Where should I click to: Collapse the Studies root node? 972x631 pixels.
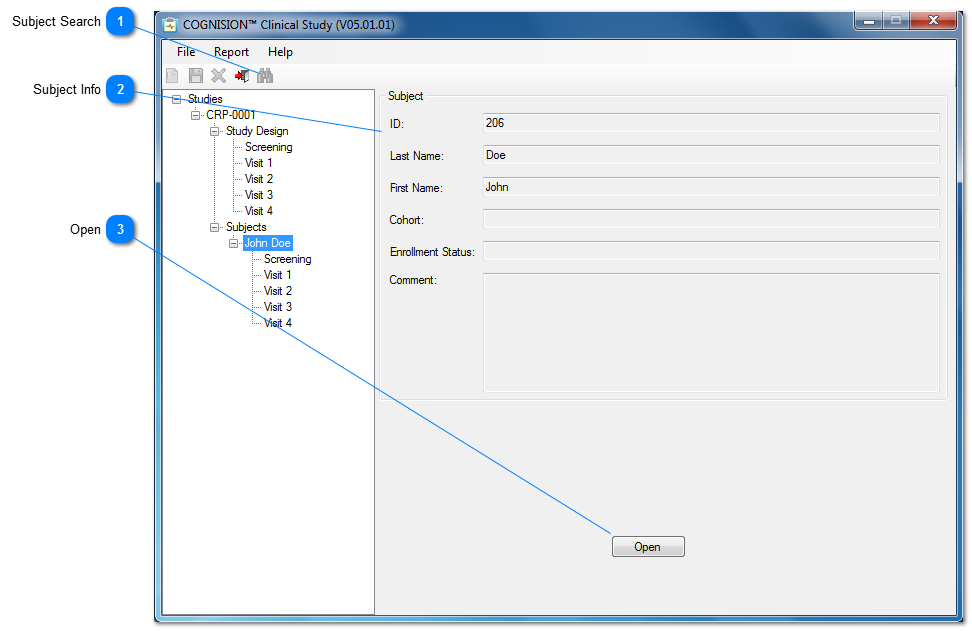click(x=177, y=99)
